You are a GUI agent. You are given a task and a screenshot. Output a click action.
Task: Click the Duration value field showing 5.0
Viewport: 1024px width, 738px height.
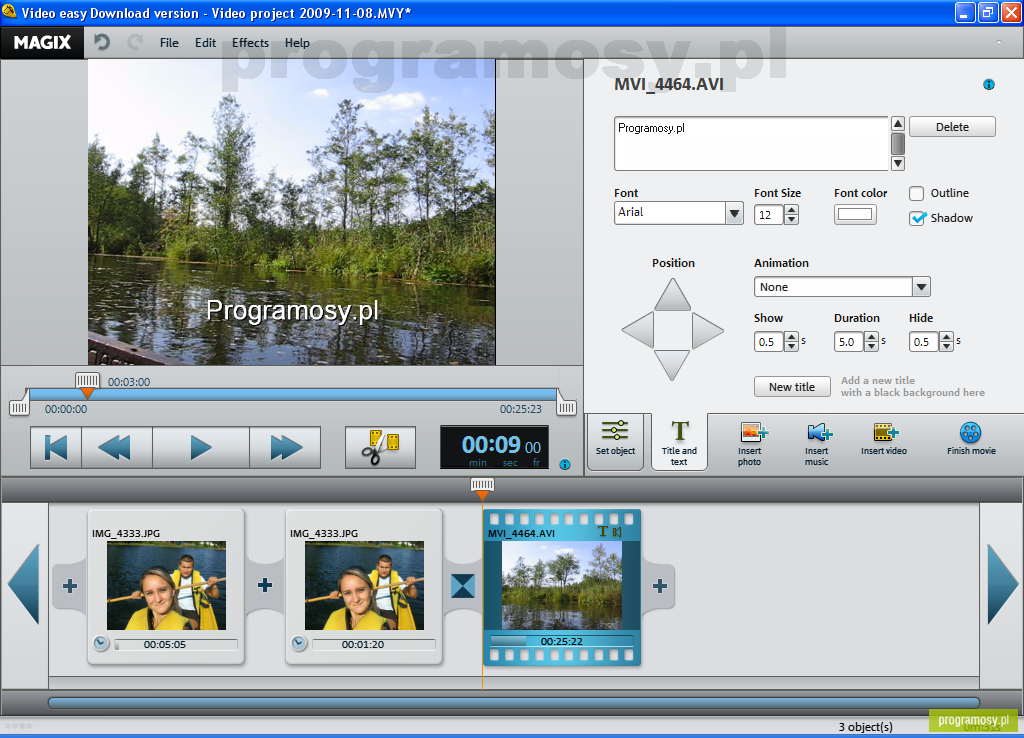tap(849, 342)
